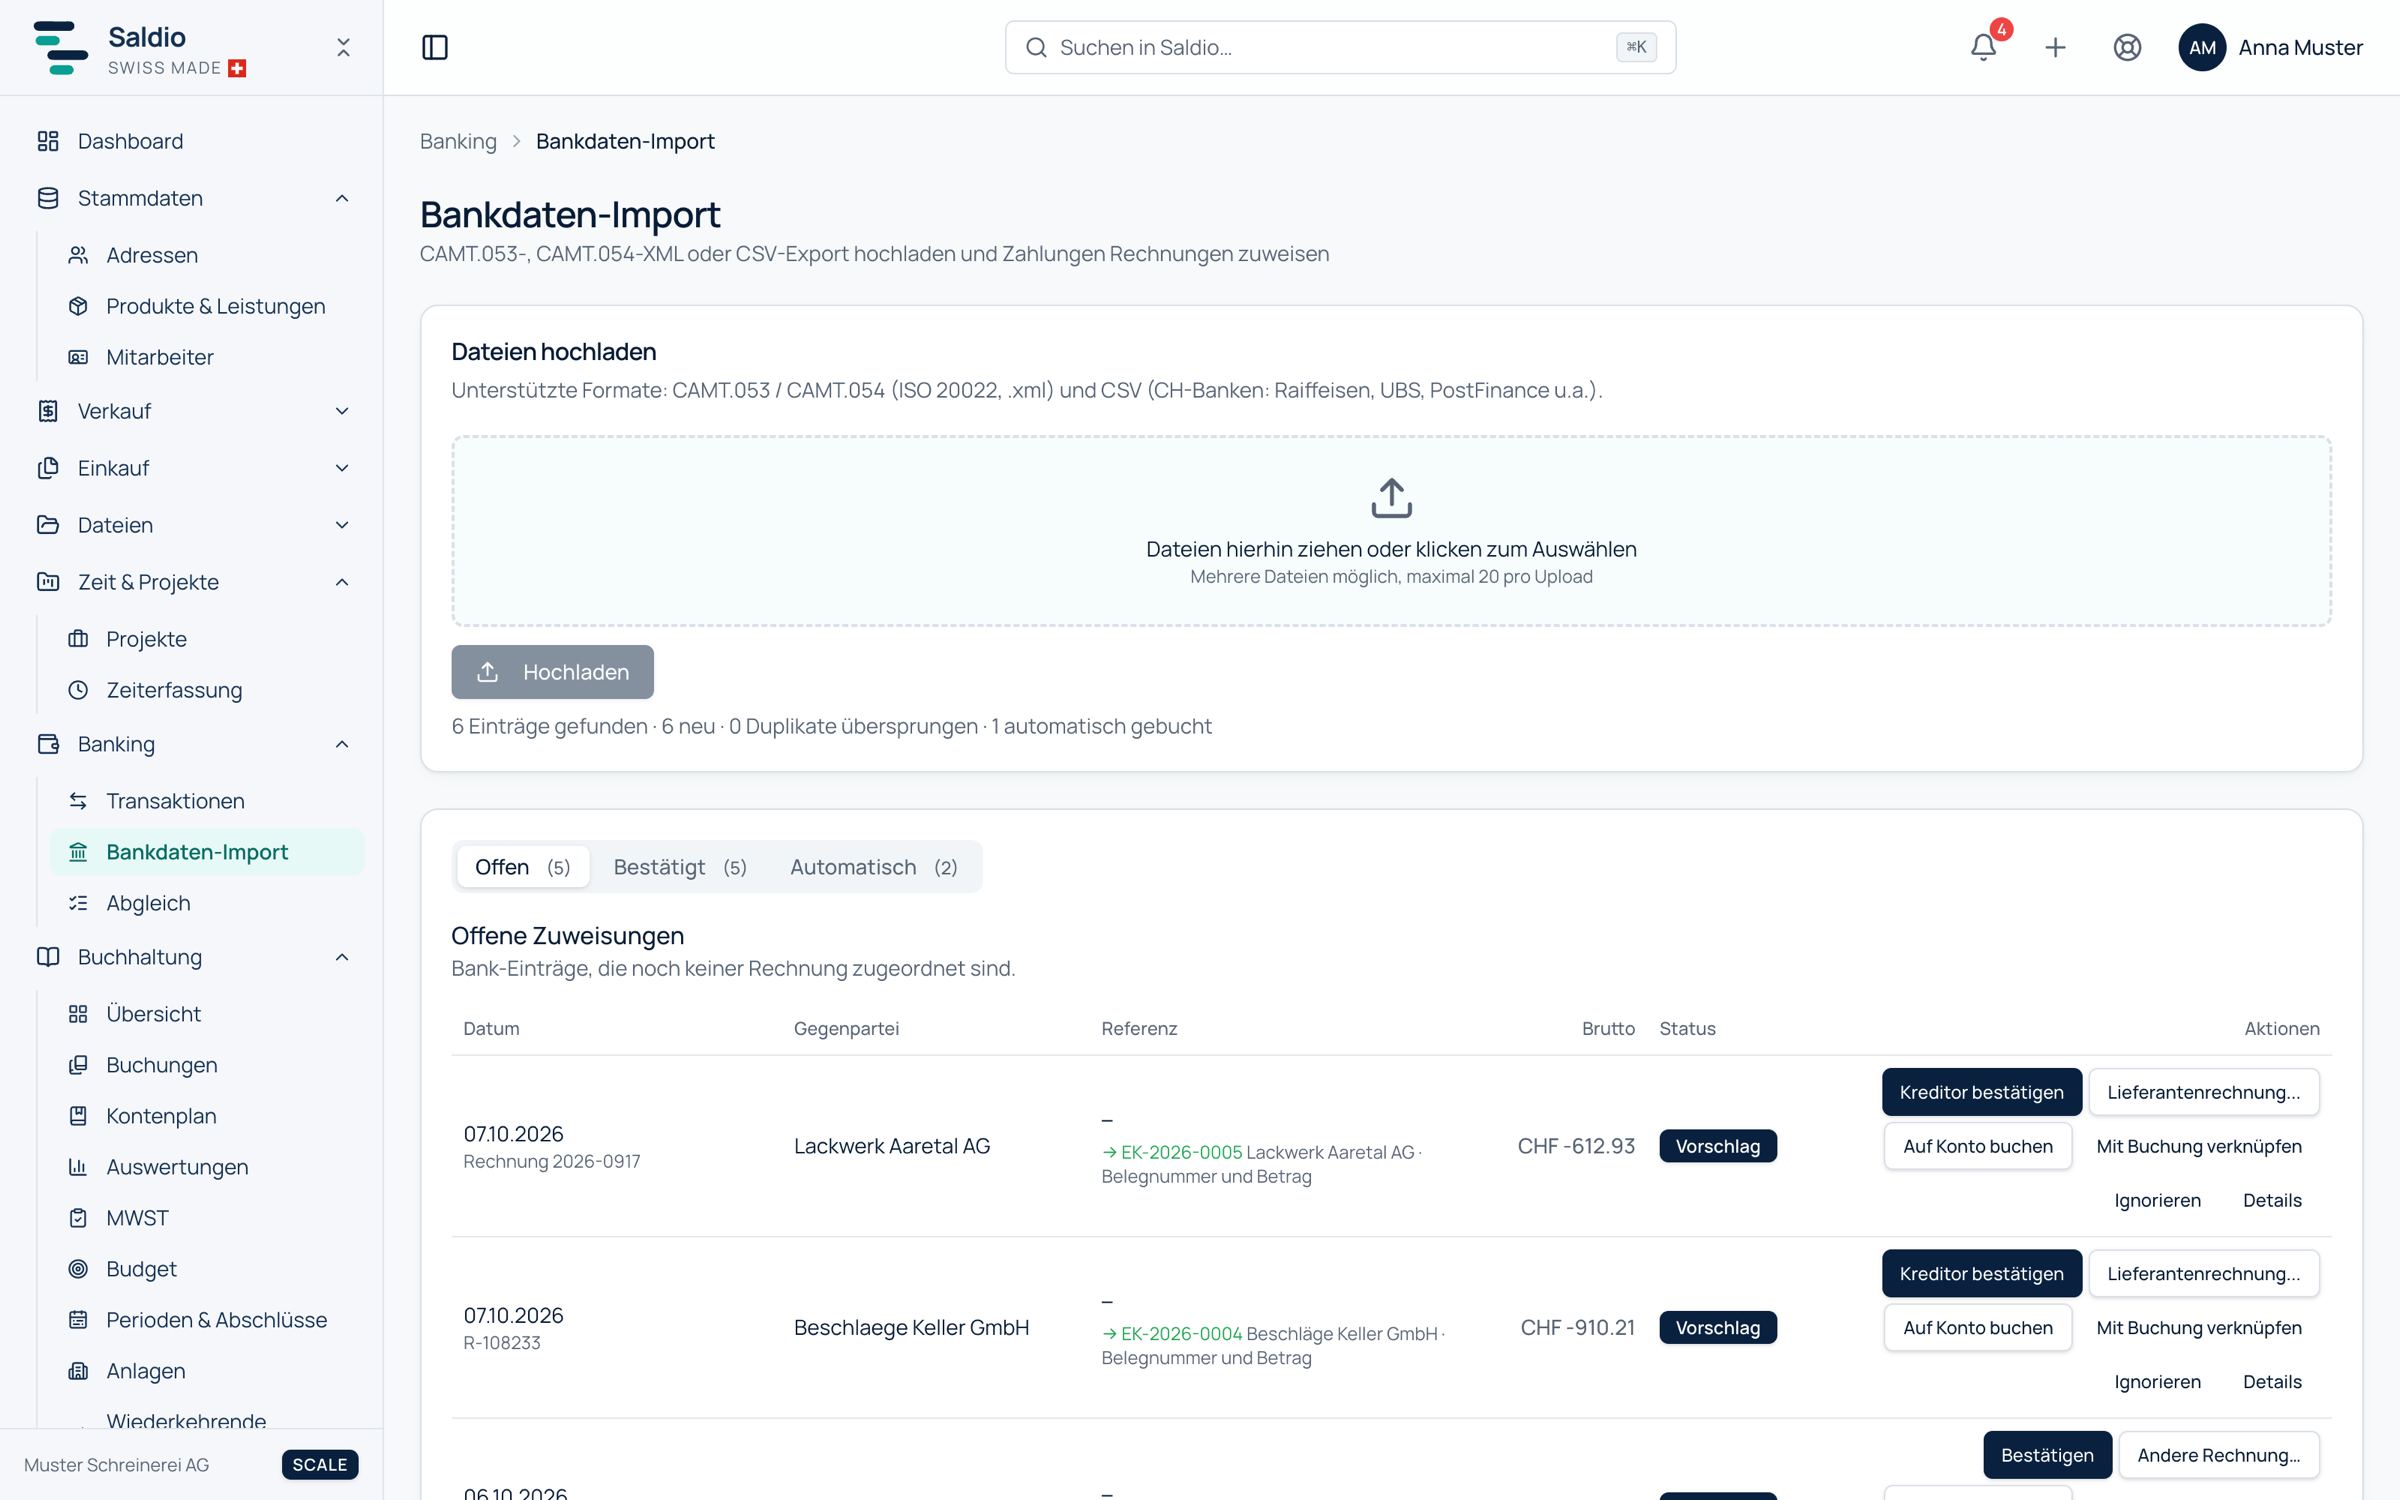Screen dimensions: 2400x1500
Task: Click the plus add icon
Action: click(2055, 47)
